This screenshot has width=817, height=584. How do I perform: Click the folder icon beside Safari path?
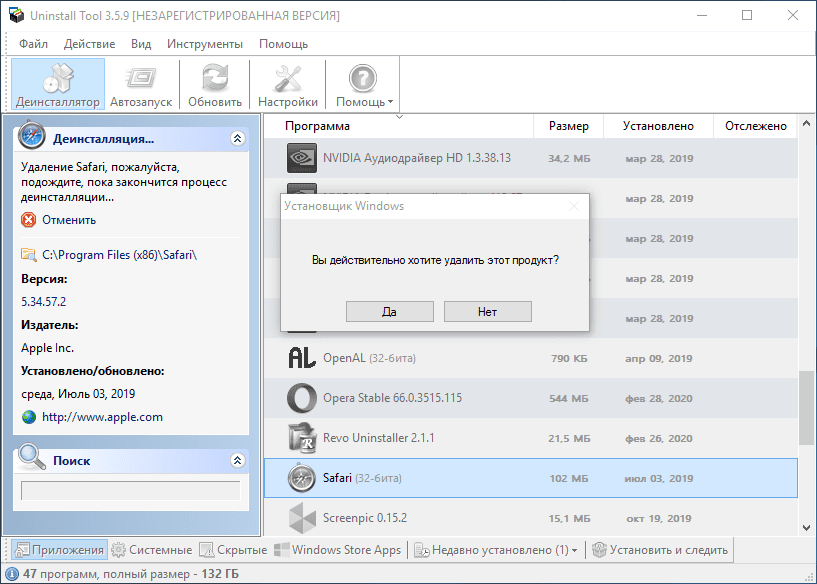[x=29, y=254]
